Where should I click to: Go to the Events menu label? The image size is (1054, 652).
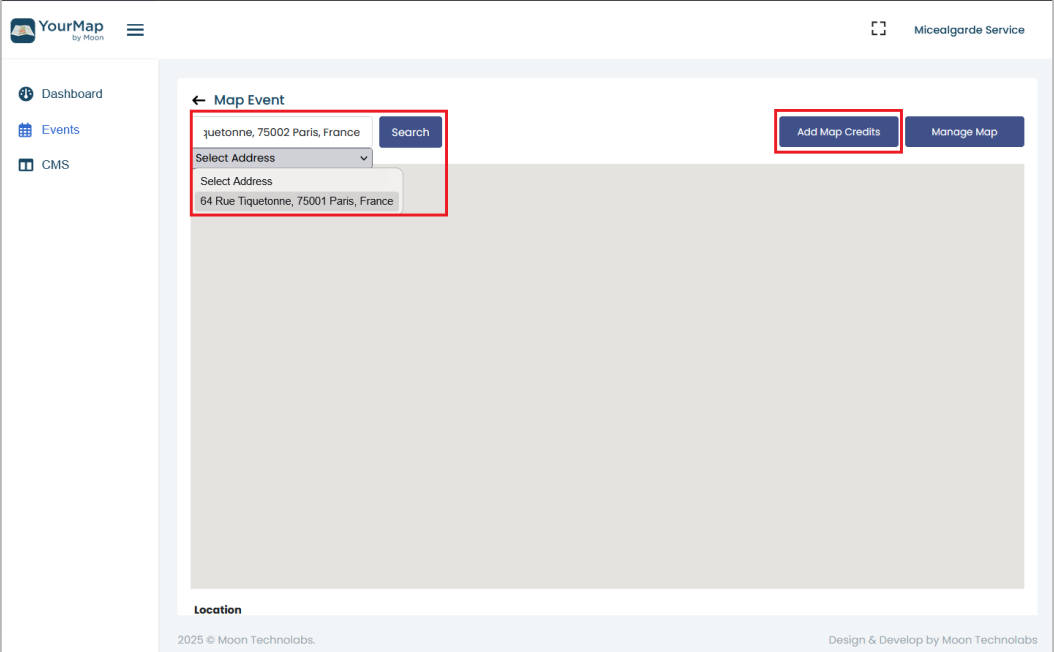(60, 130)
